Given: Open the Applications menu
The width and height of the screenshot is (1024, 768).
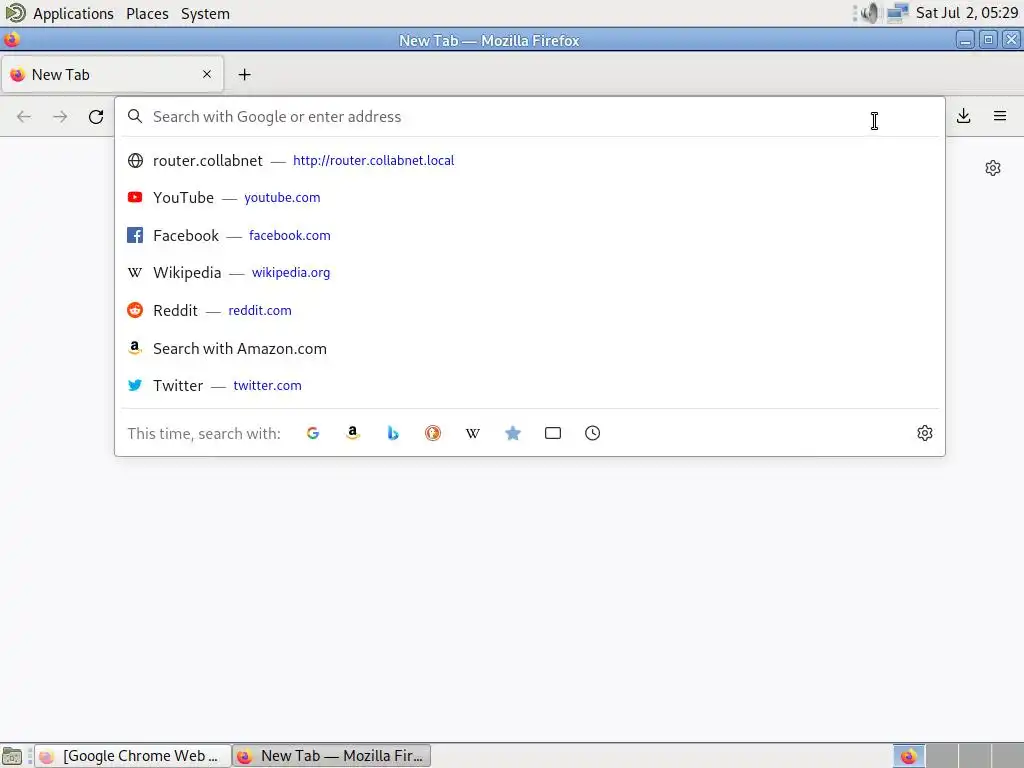Looking at the screenshot, I should [73, 13].
